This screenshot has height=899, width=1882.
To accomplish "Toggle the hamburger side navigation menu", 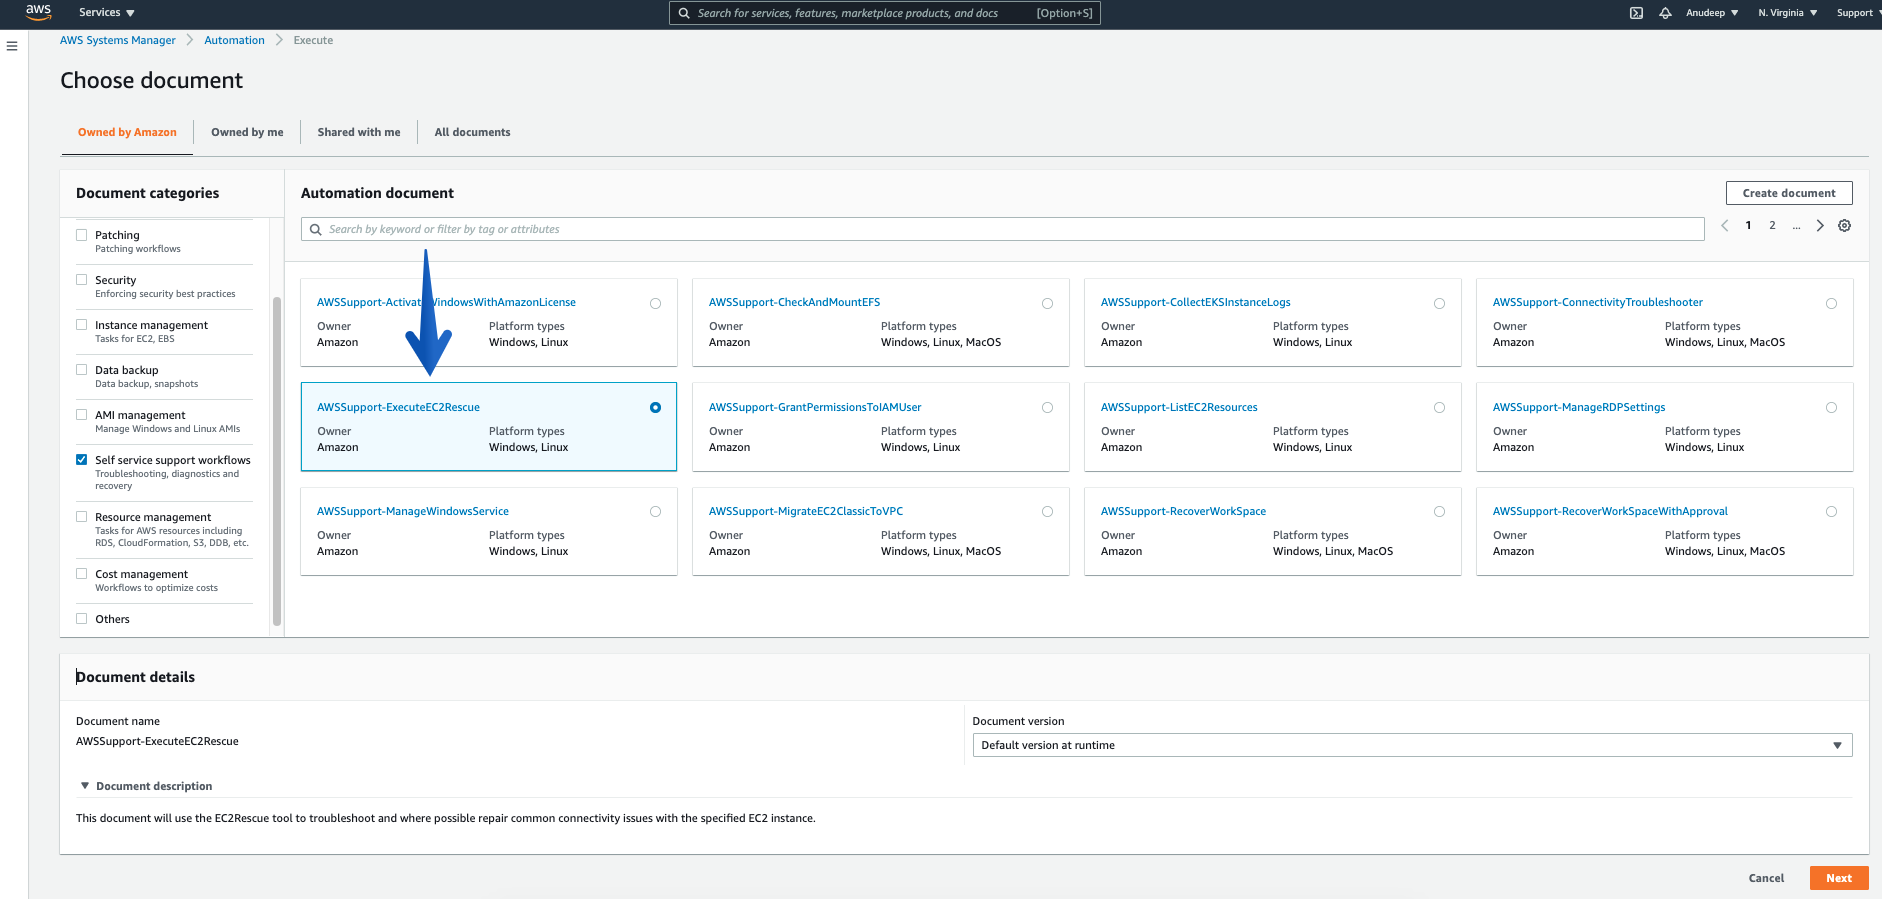I will tap(12, 46).
